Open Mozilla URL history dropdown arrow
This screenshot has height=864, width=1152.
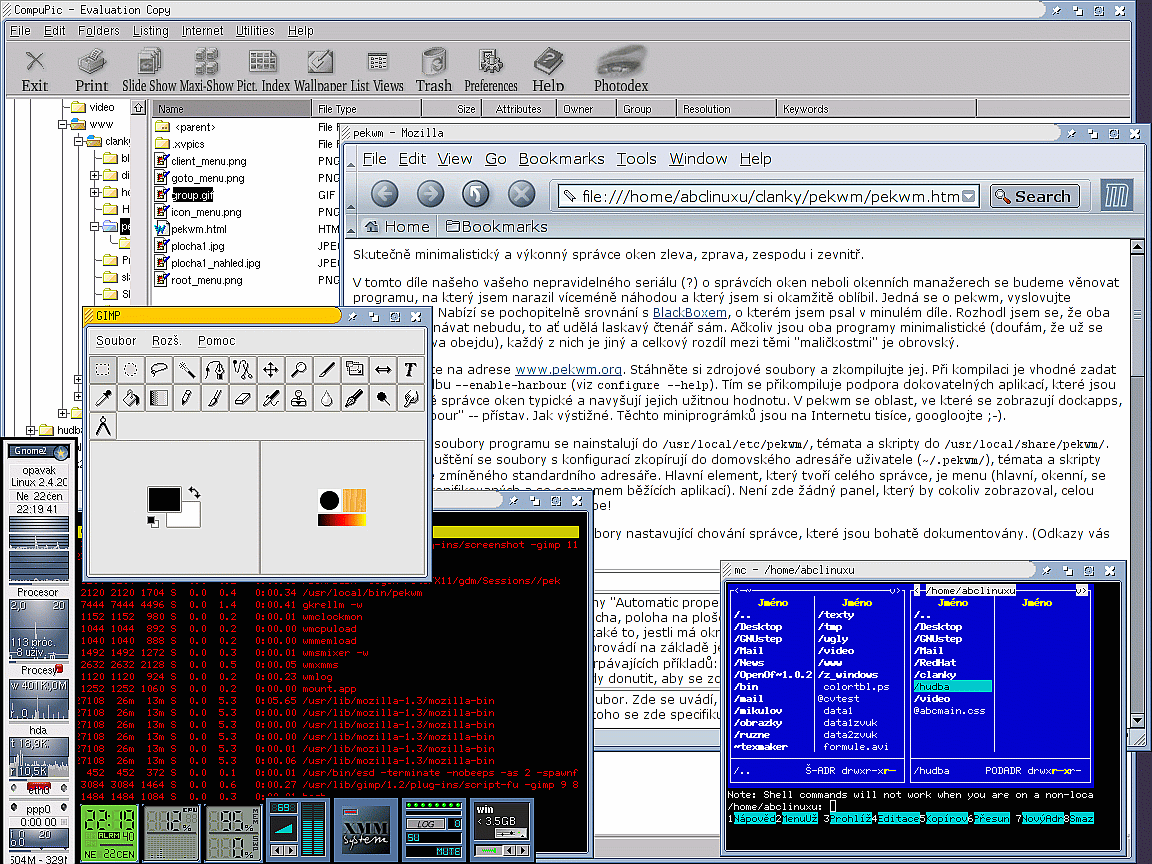[x=969, y=196]
